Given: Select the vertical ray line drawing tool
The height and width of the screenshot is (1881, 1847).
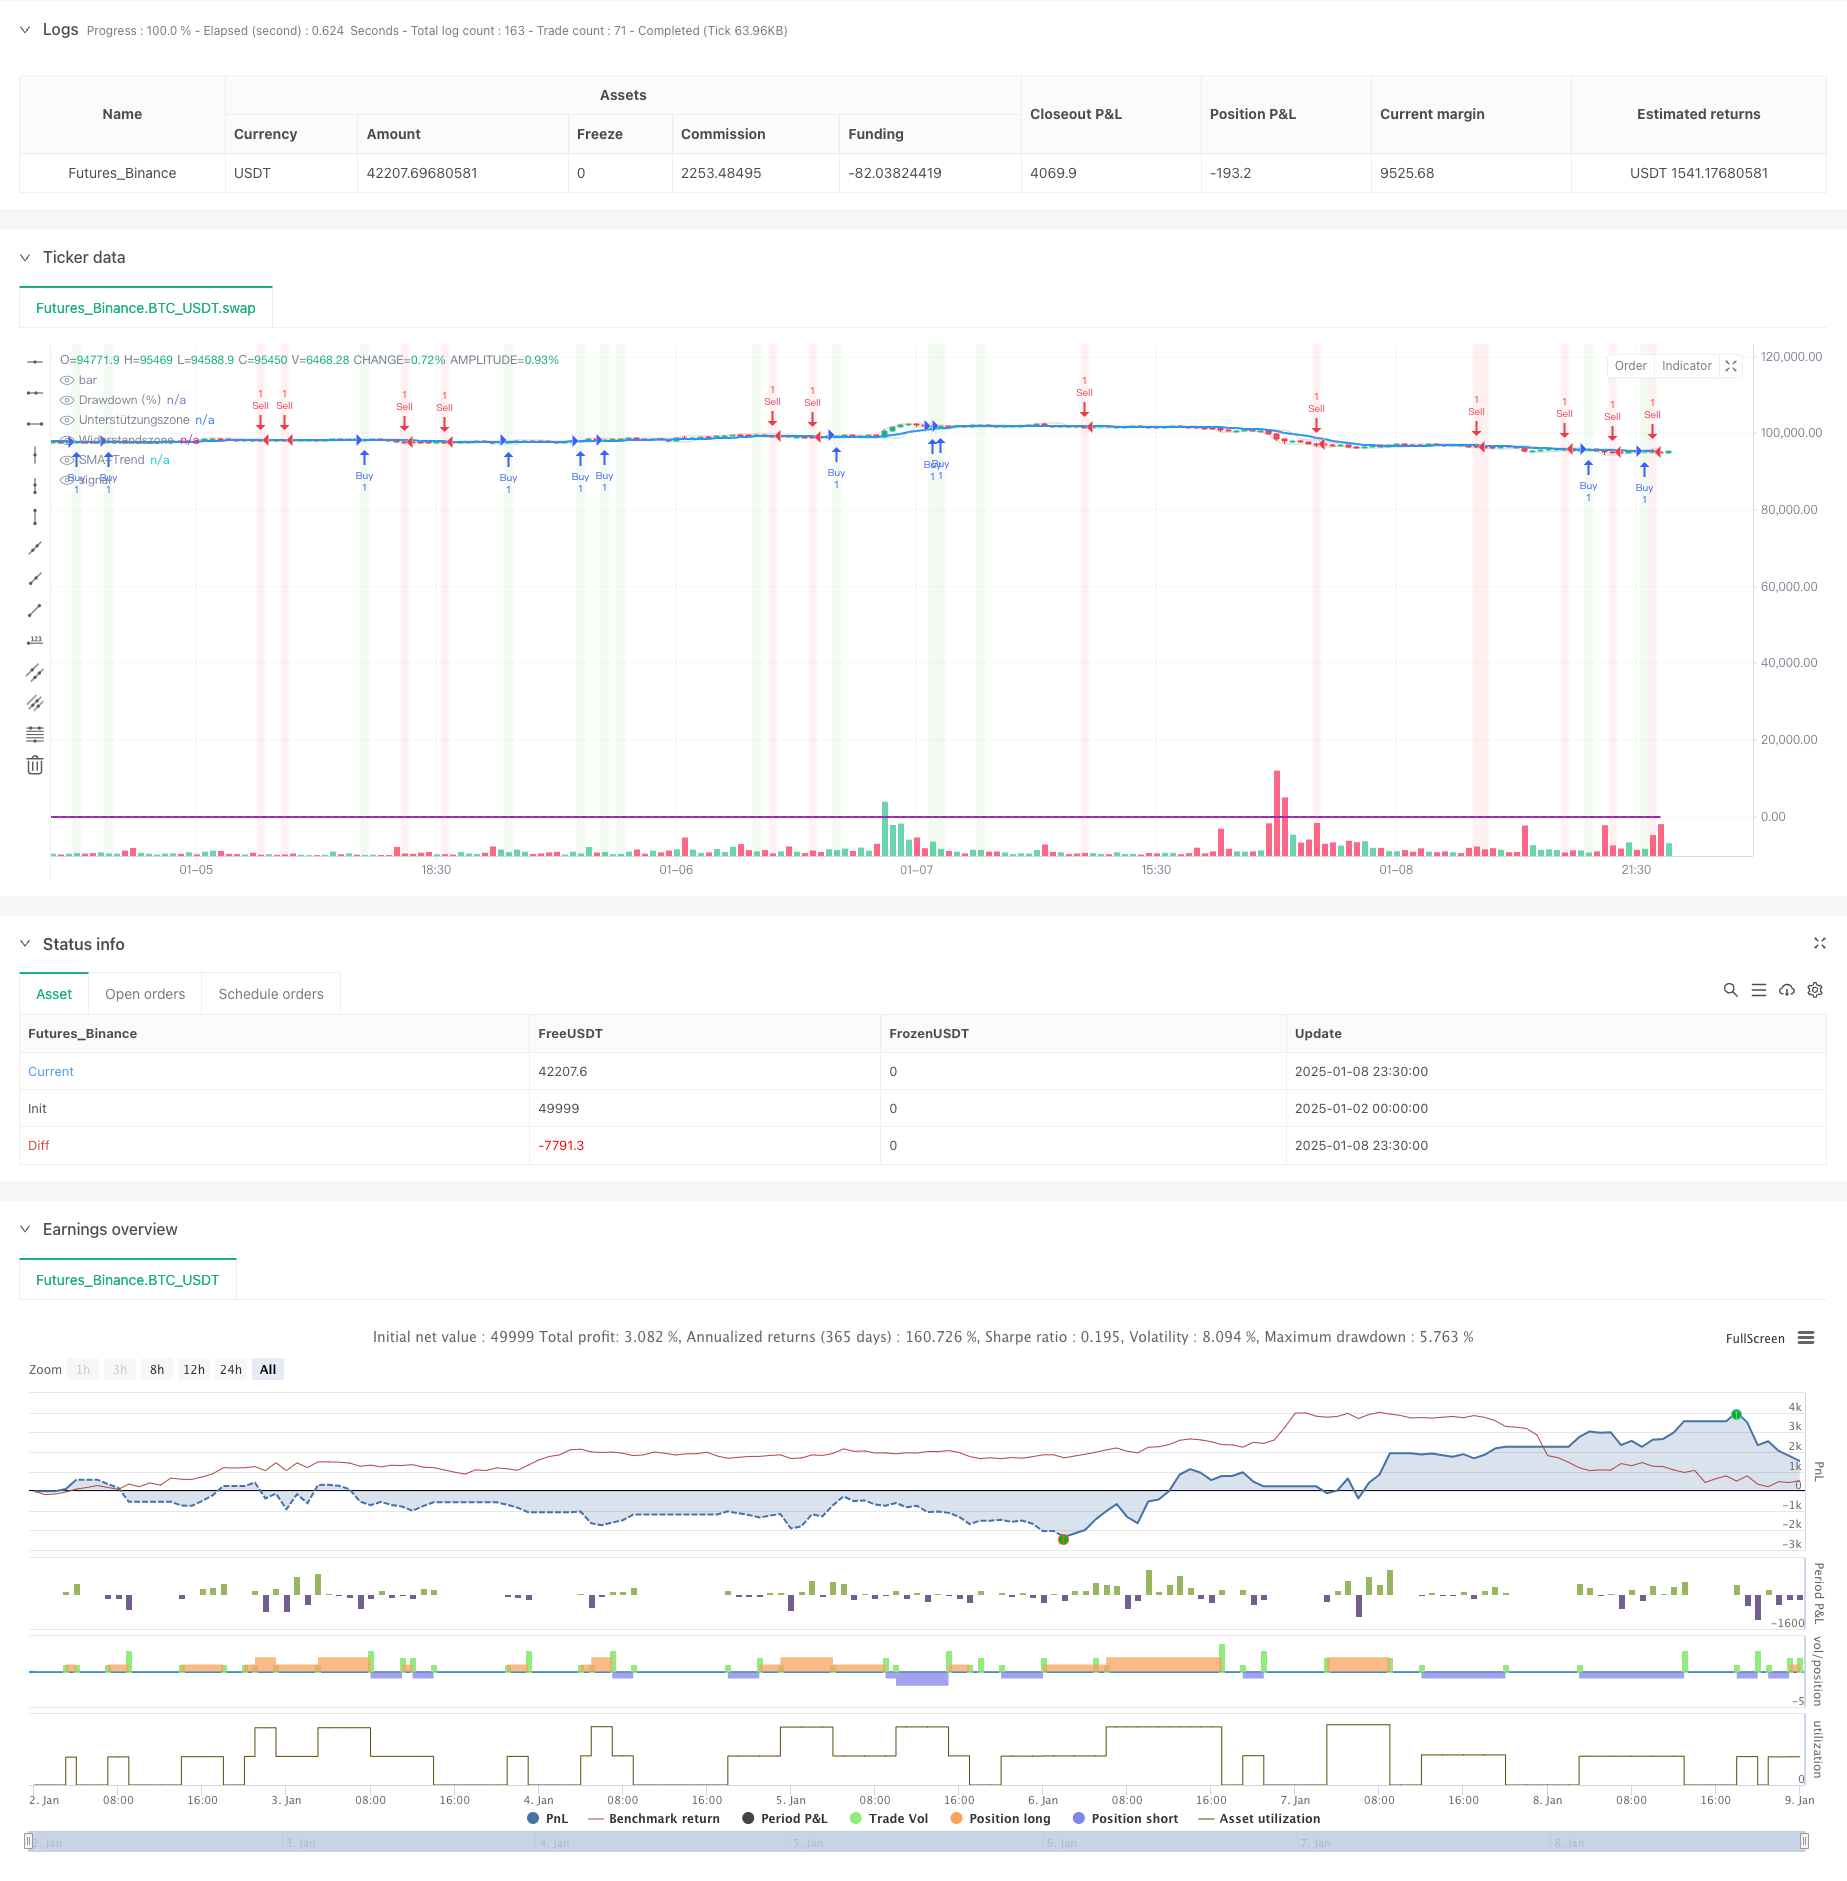Looking at the screenshot, I should (x=35, y=486).
